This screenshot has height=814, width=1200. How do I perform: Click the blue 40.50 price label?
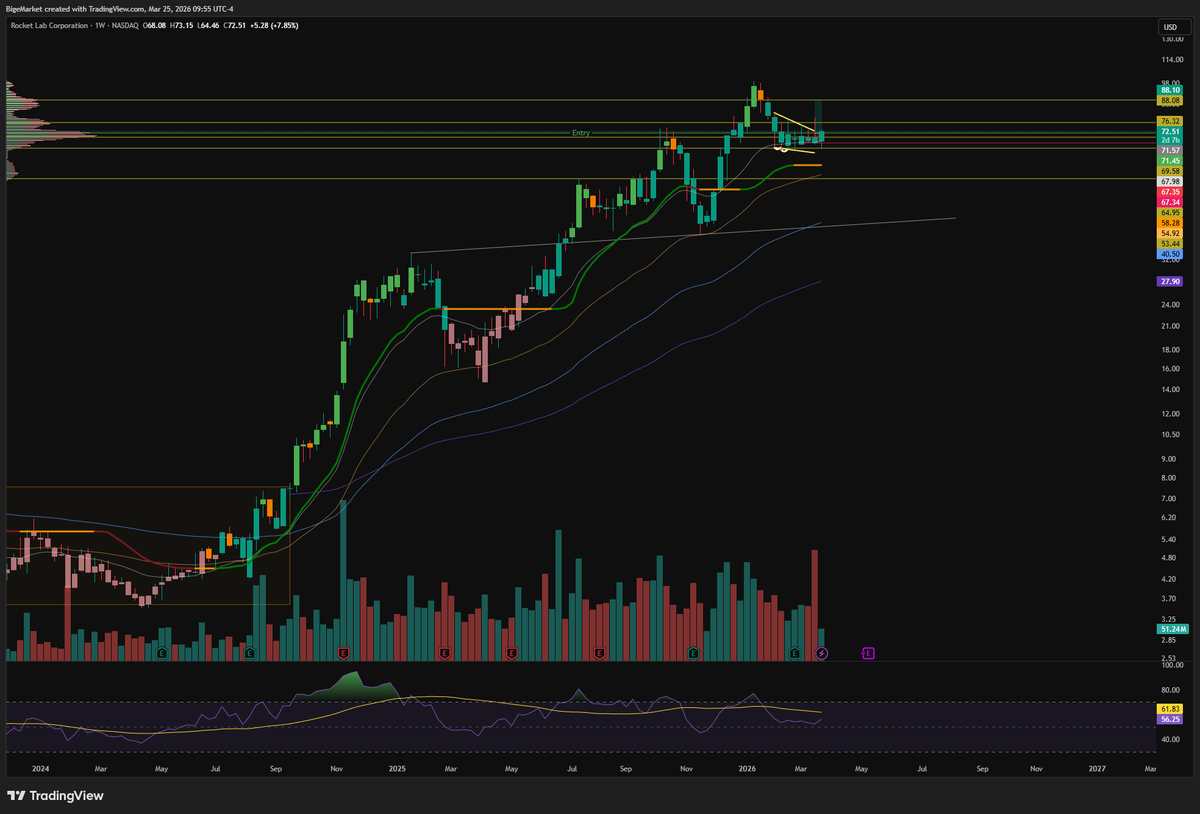coord(1170,254)
